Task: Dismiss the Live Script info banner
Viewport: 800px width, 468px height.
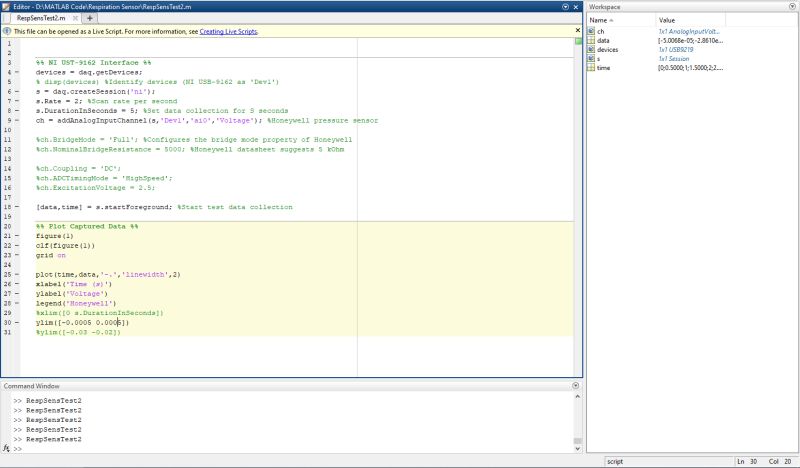Action: click(578, 31)
